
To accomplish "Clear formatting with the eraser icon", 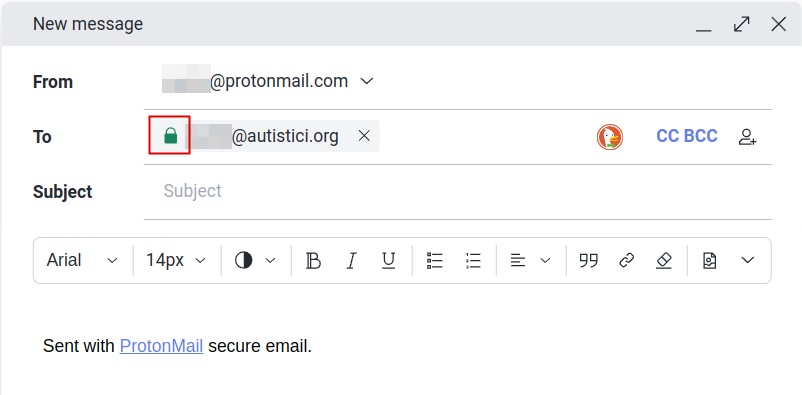I will 663,260.
